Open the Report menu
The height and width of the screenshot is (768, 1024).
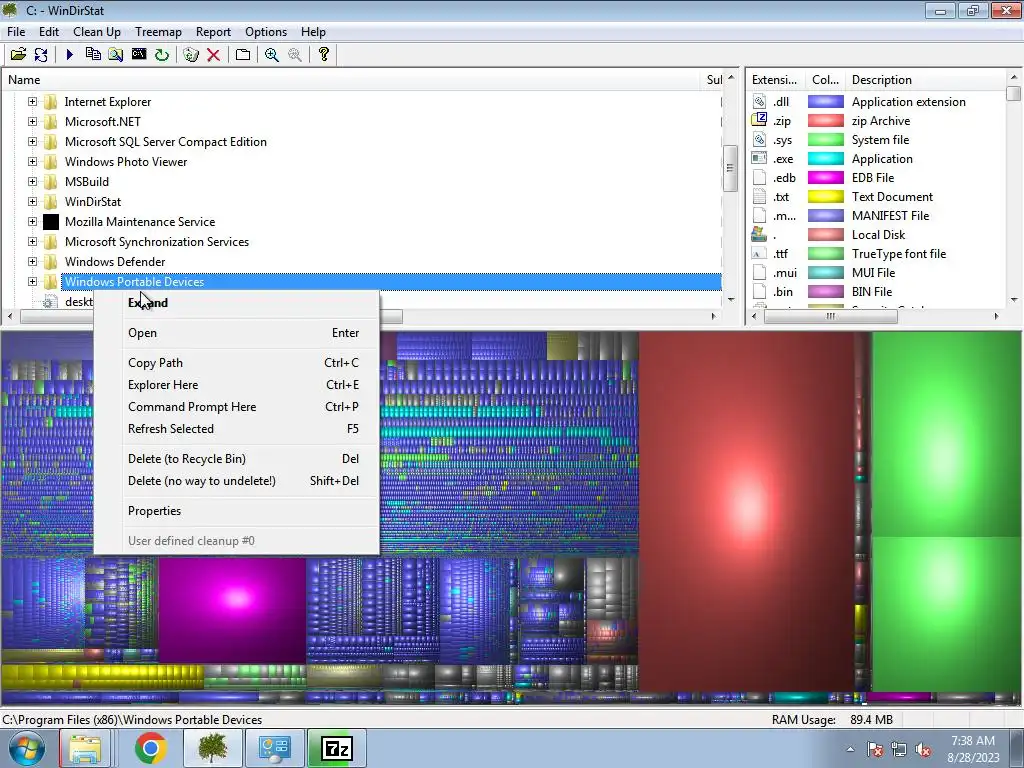pyautogui.click(x=214, y=32)
